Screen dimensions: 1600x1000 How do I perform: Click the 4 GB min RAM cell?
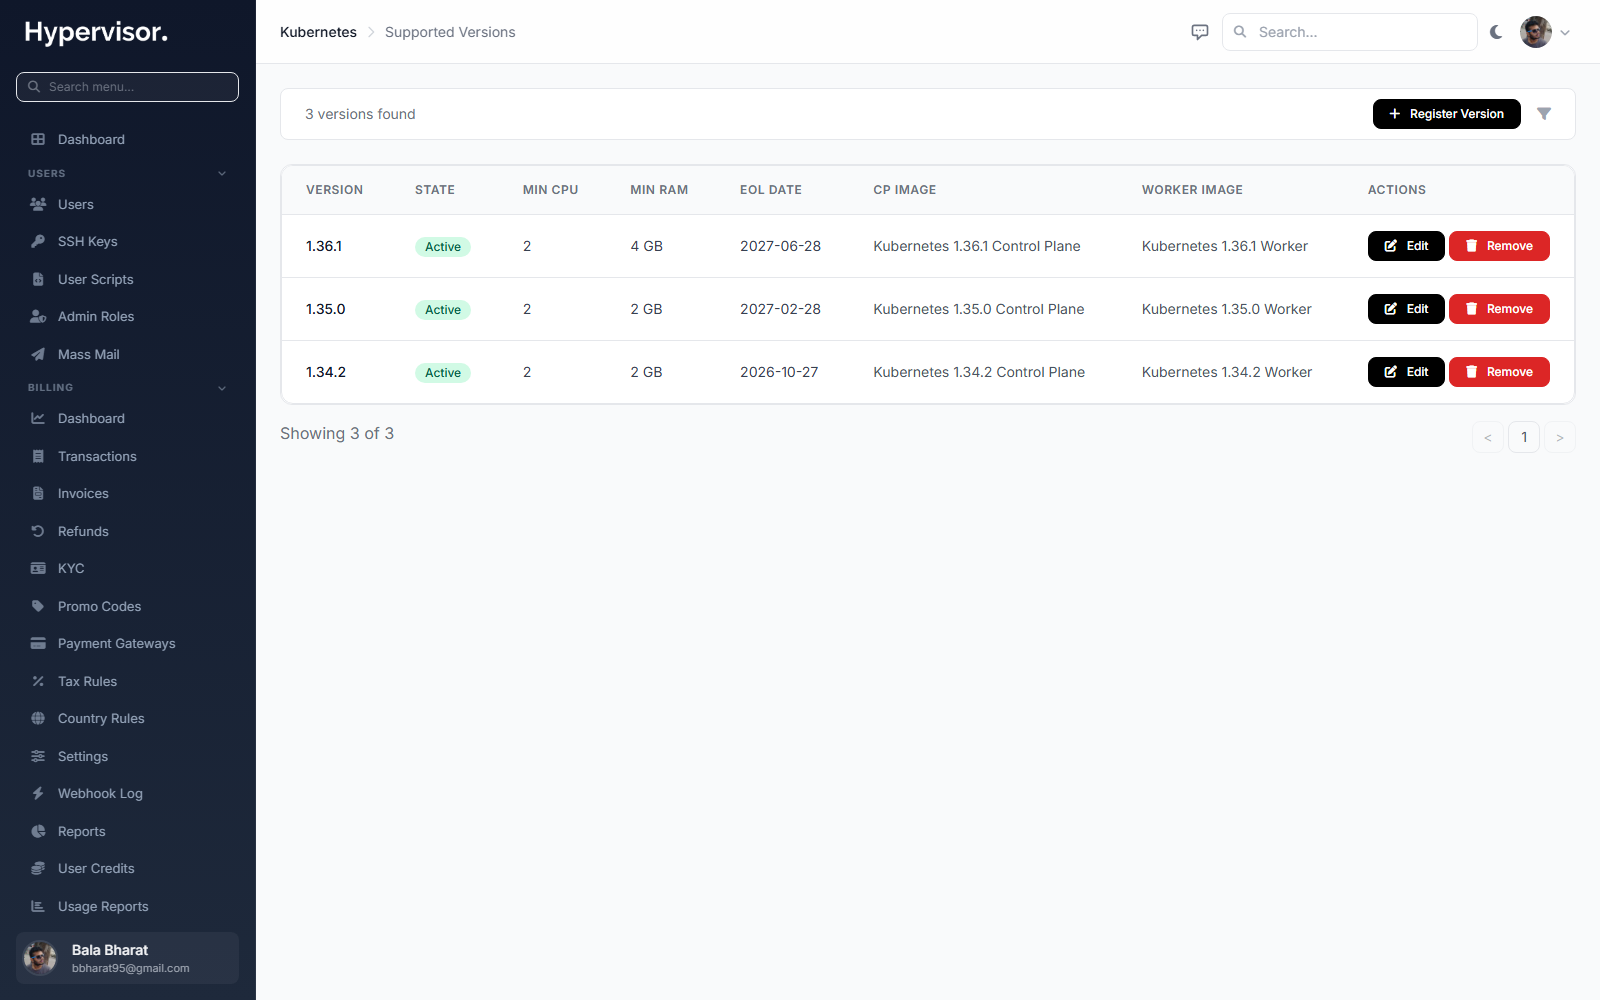[x=647, y=246]
